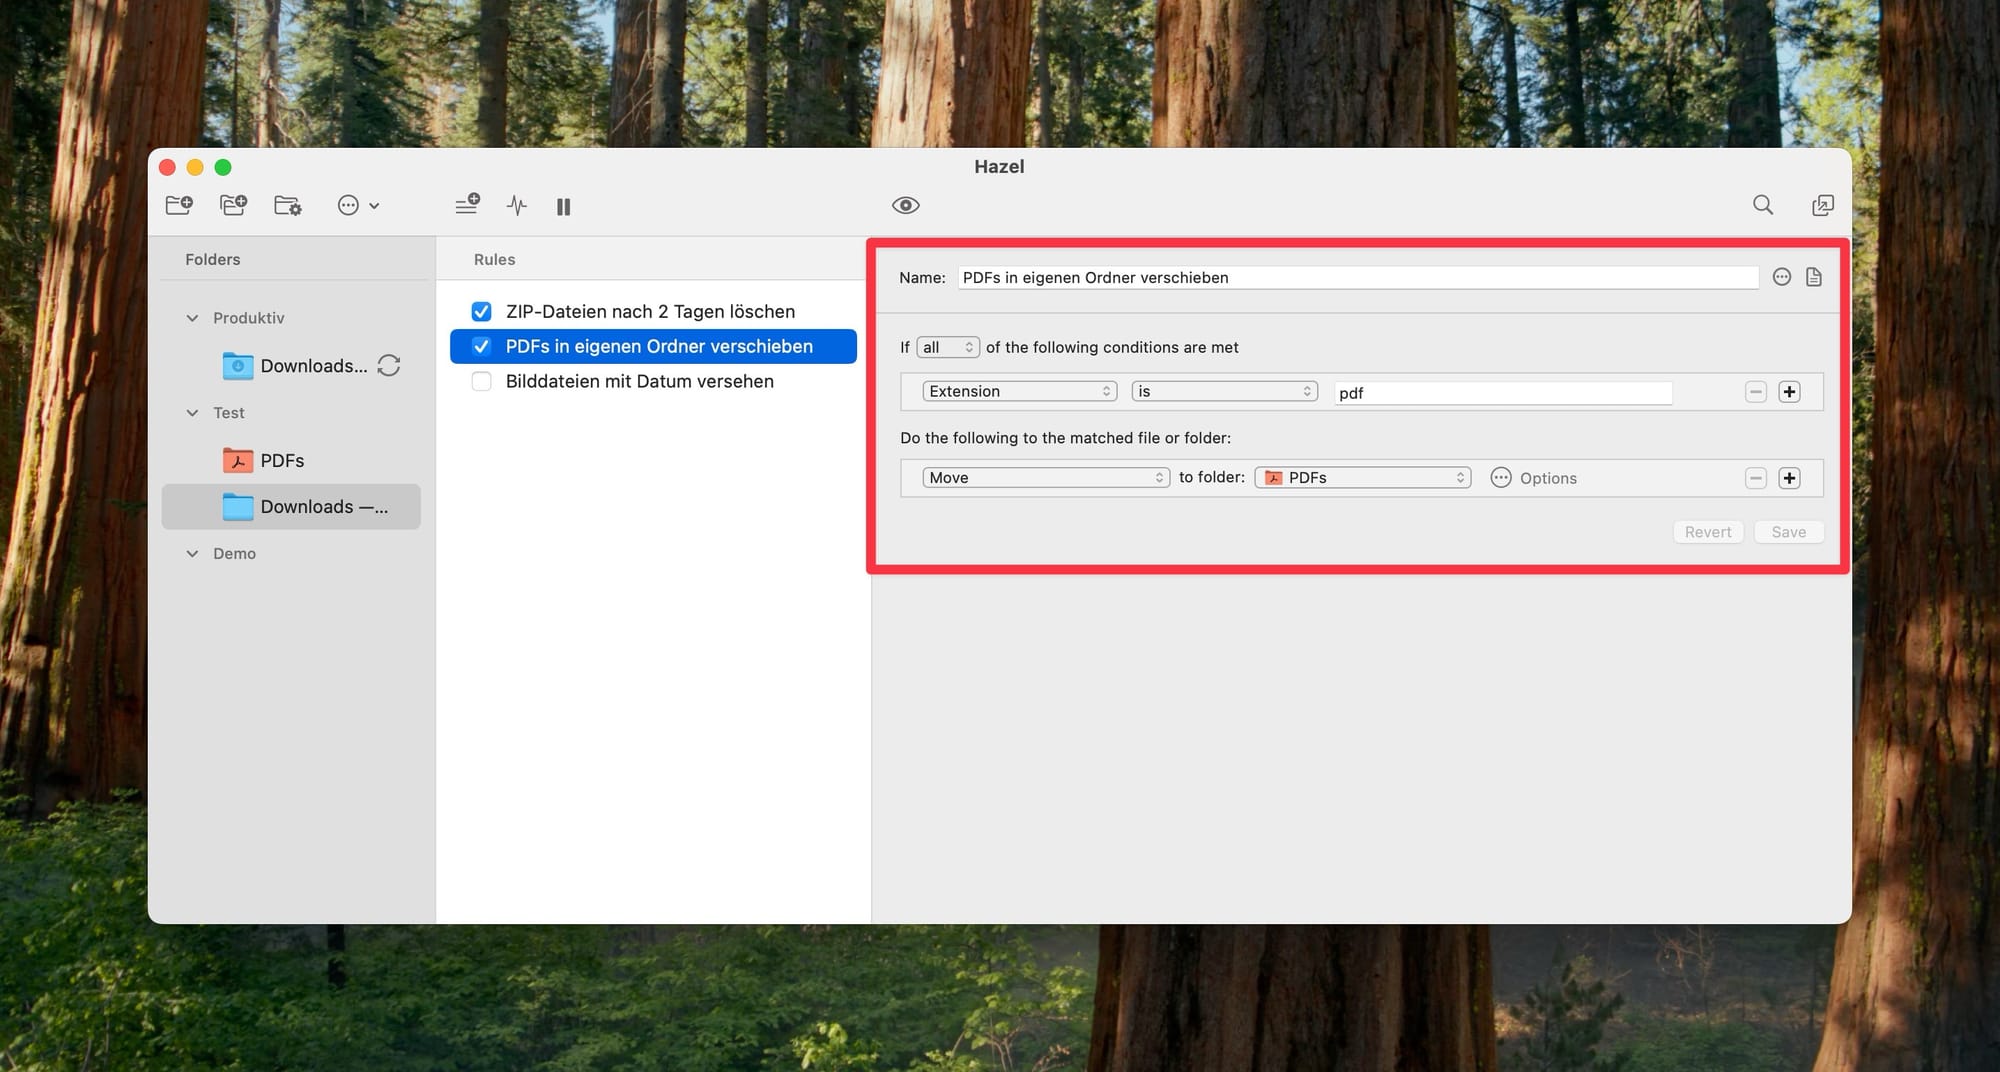Select the Downloads folder under Test
The width and height of the screenshot is (2000, 1072).
pyautogui.click(x=291, y=507)
